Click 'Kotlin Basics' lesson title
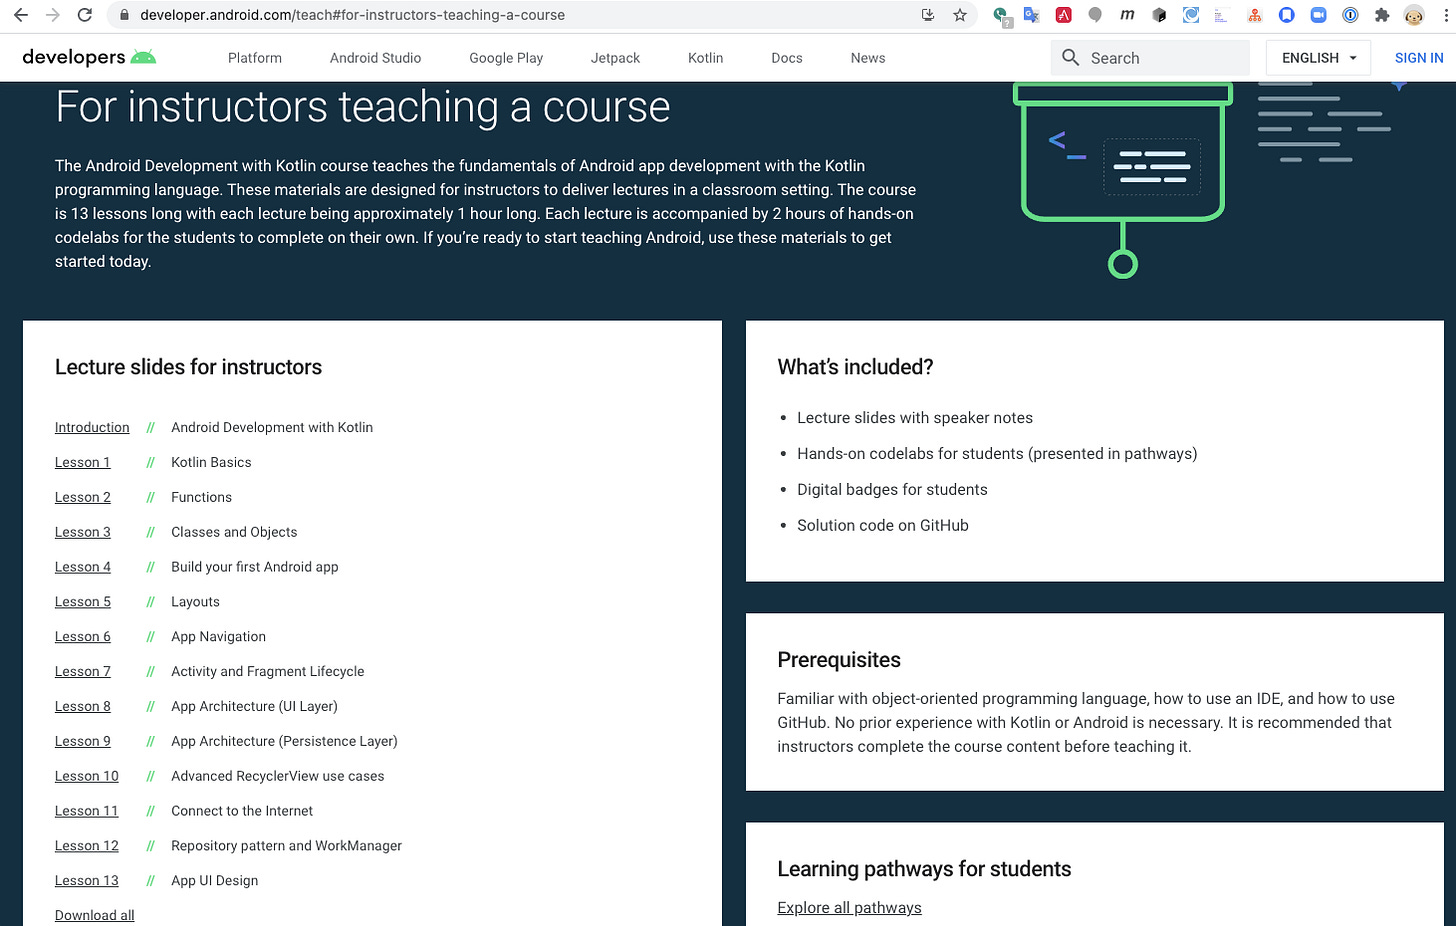The width and height of the screenshot is (1456, 926). click(x=211, y=462)
